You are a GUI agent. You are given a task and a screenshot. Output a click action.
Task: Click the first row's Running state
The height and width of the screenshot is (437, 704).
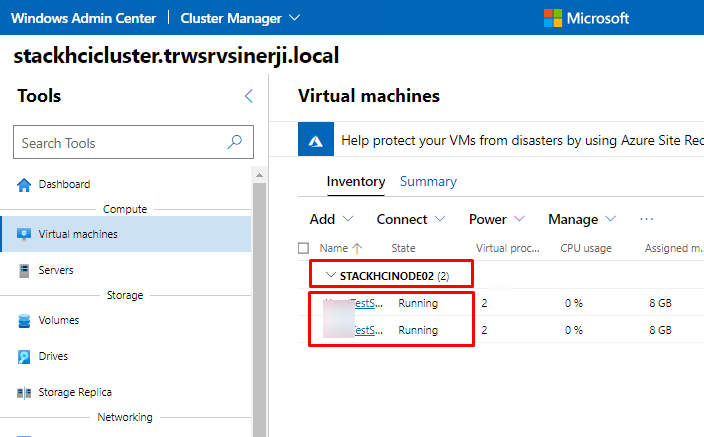(418, 303)
